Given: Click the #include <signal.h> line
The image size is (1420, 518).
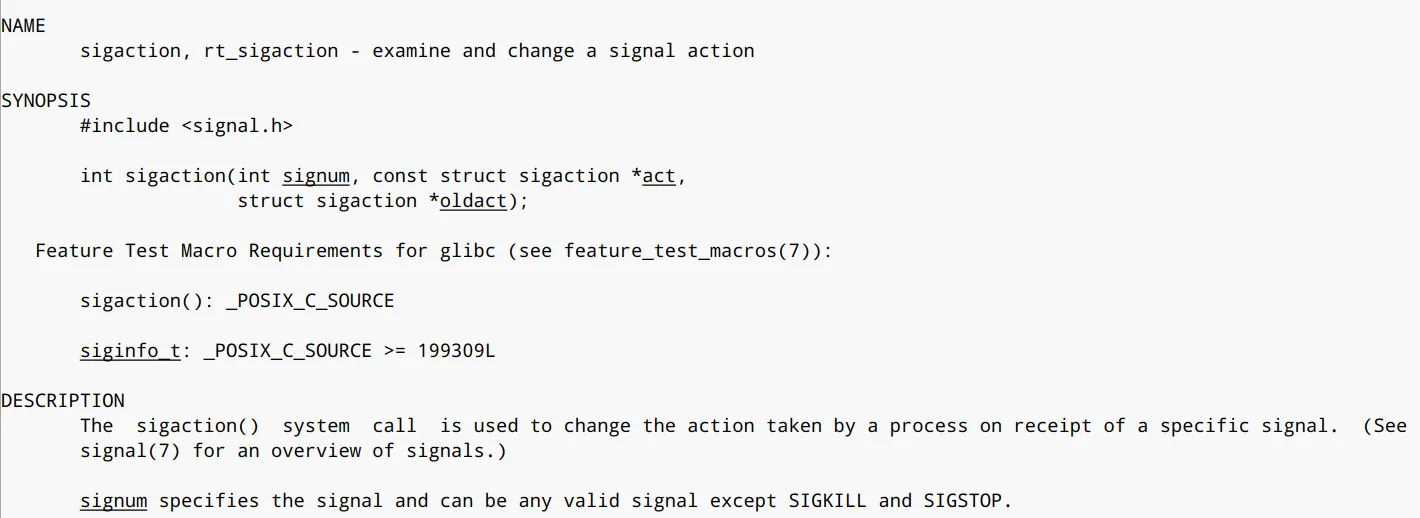Looking at the screenshot, I should pyautogui.click(x=186, y=126).
